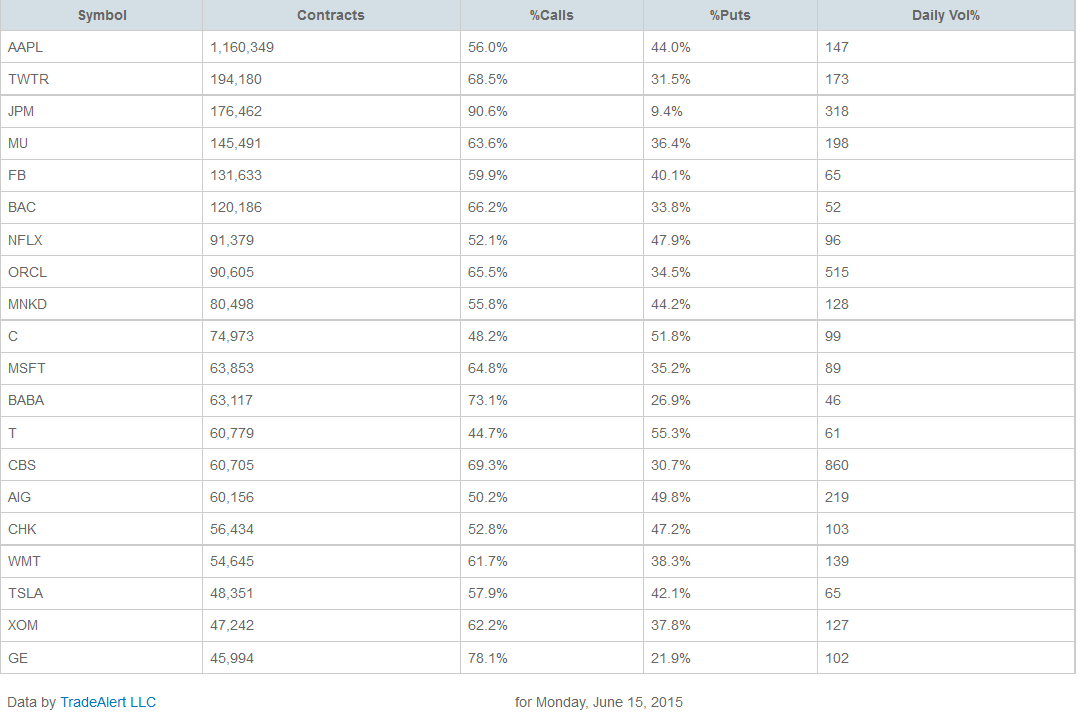Image resolution: width=1092 pixels, height=727 pixels.
Task: Click the %Calls column header
Action: click(551, 15)
